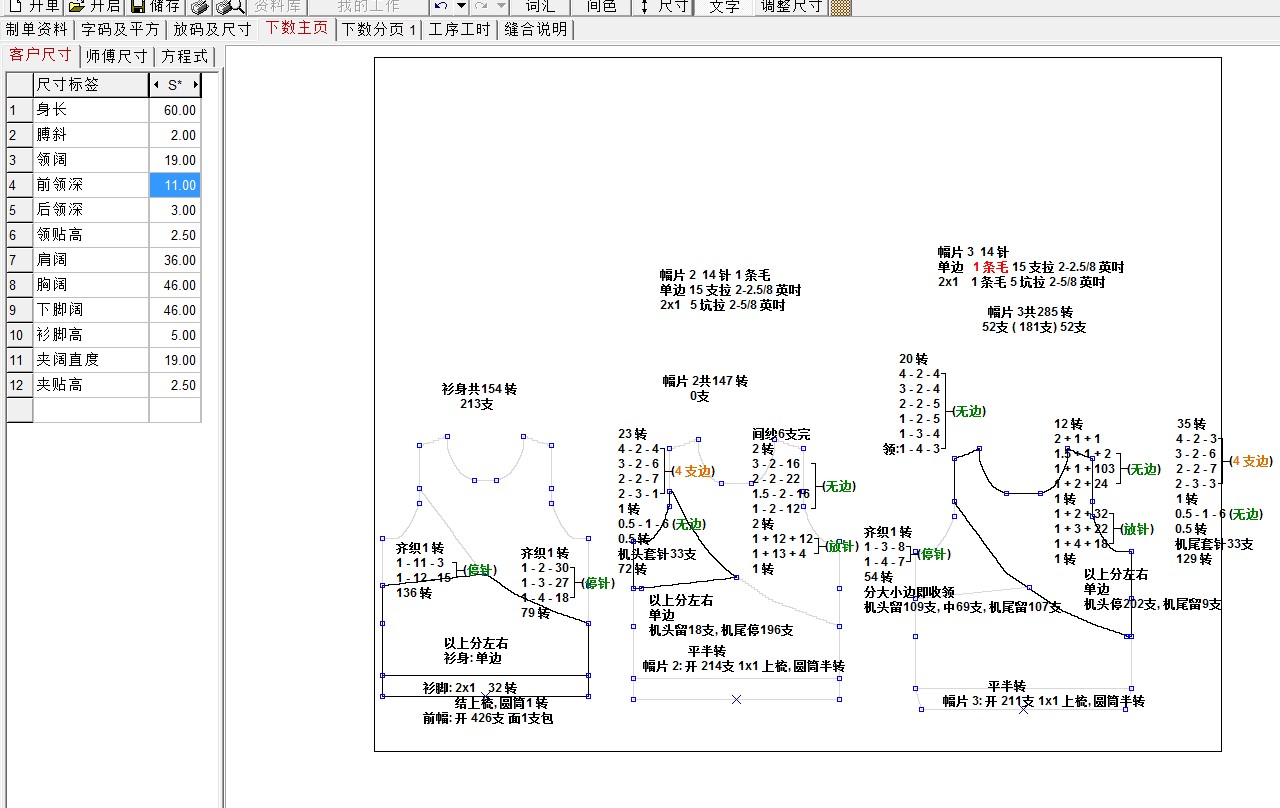This screenshot has width=1280, height=808.
Task: Select the 师傅尺寸 sub-tab
Action: tap(116, 56)
